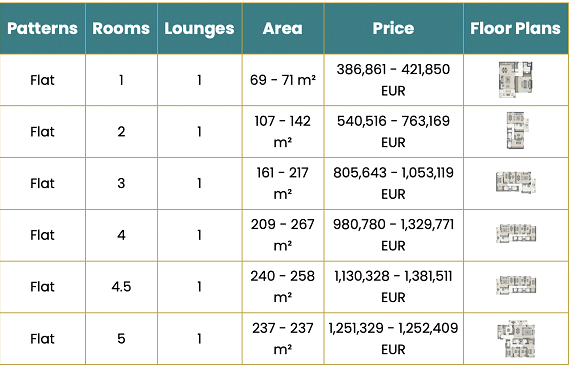Click the 240 - 258 m² area cell
Viewport: 574px width, 366px height.
click(283, 287)
